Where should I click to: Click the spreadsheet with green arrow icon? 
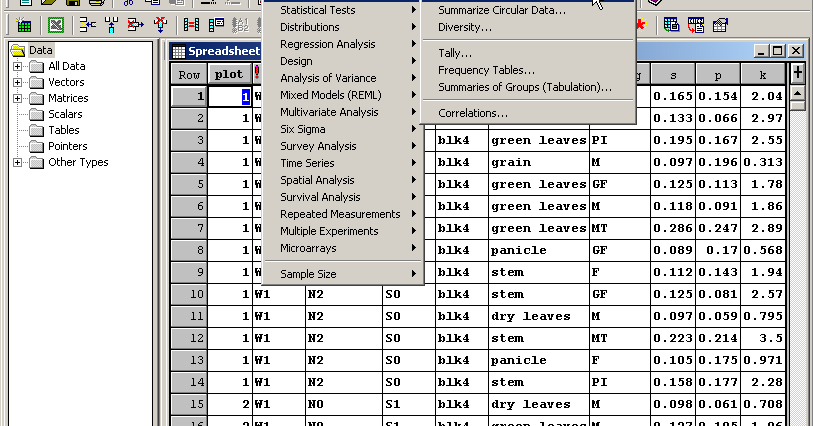pyautogui.click(x=671, y=24)
